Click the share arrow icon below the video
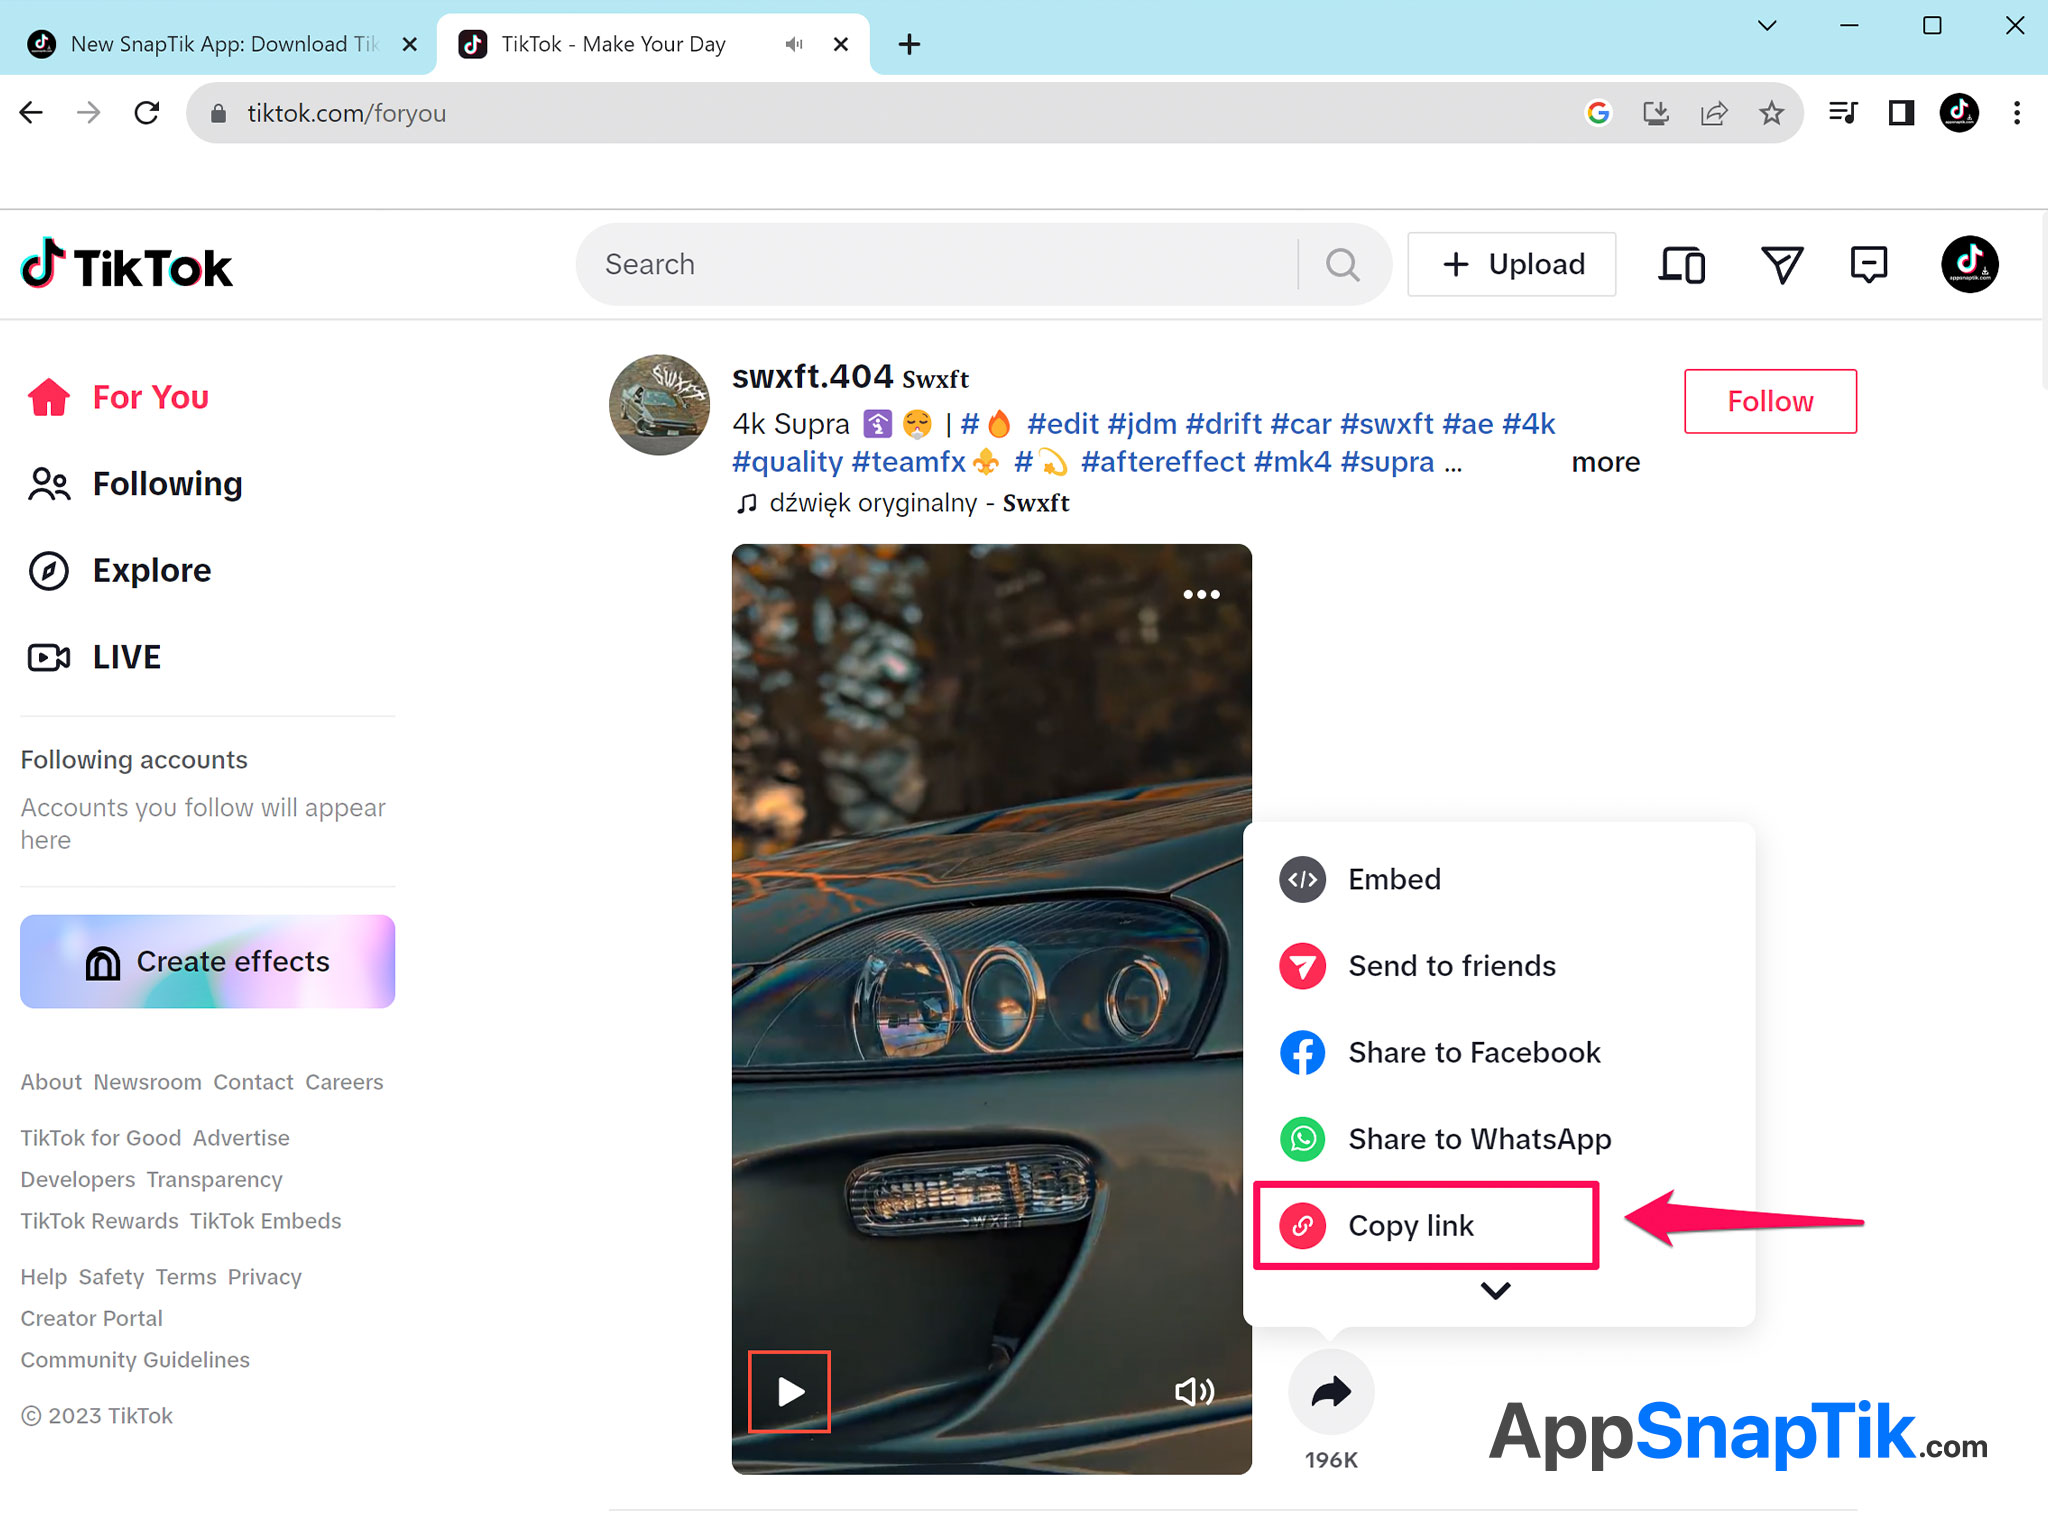This screenshot has height=1536, width=2048. click(1331, 1392)
